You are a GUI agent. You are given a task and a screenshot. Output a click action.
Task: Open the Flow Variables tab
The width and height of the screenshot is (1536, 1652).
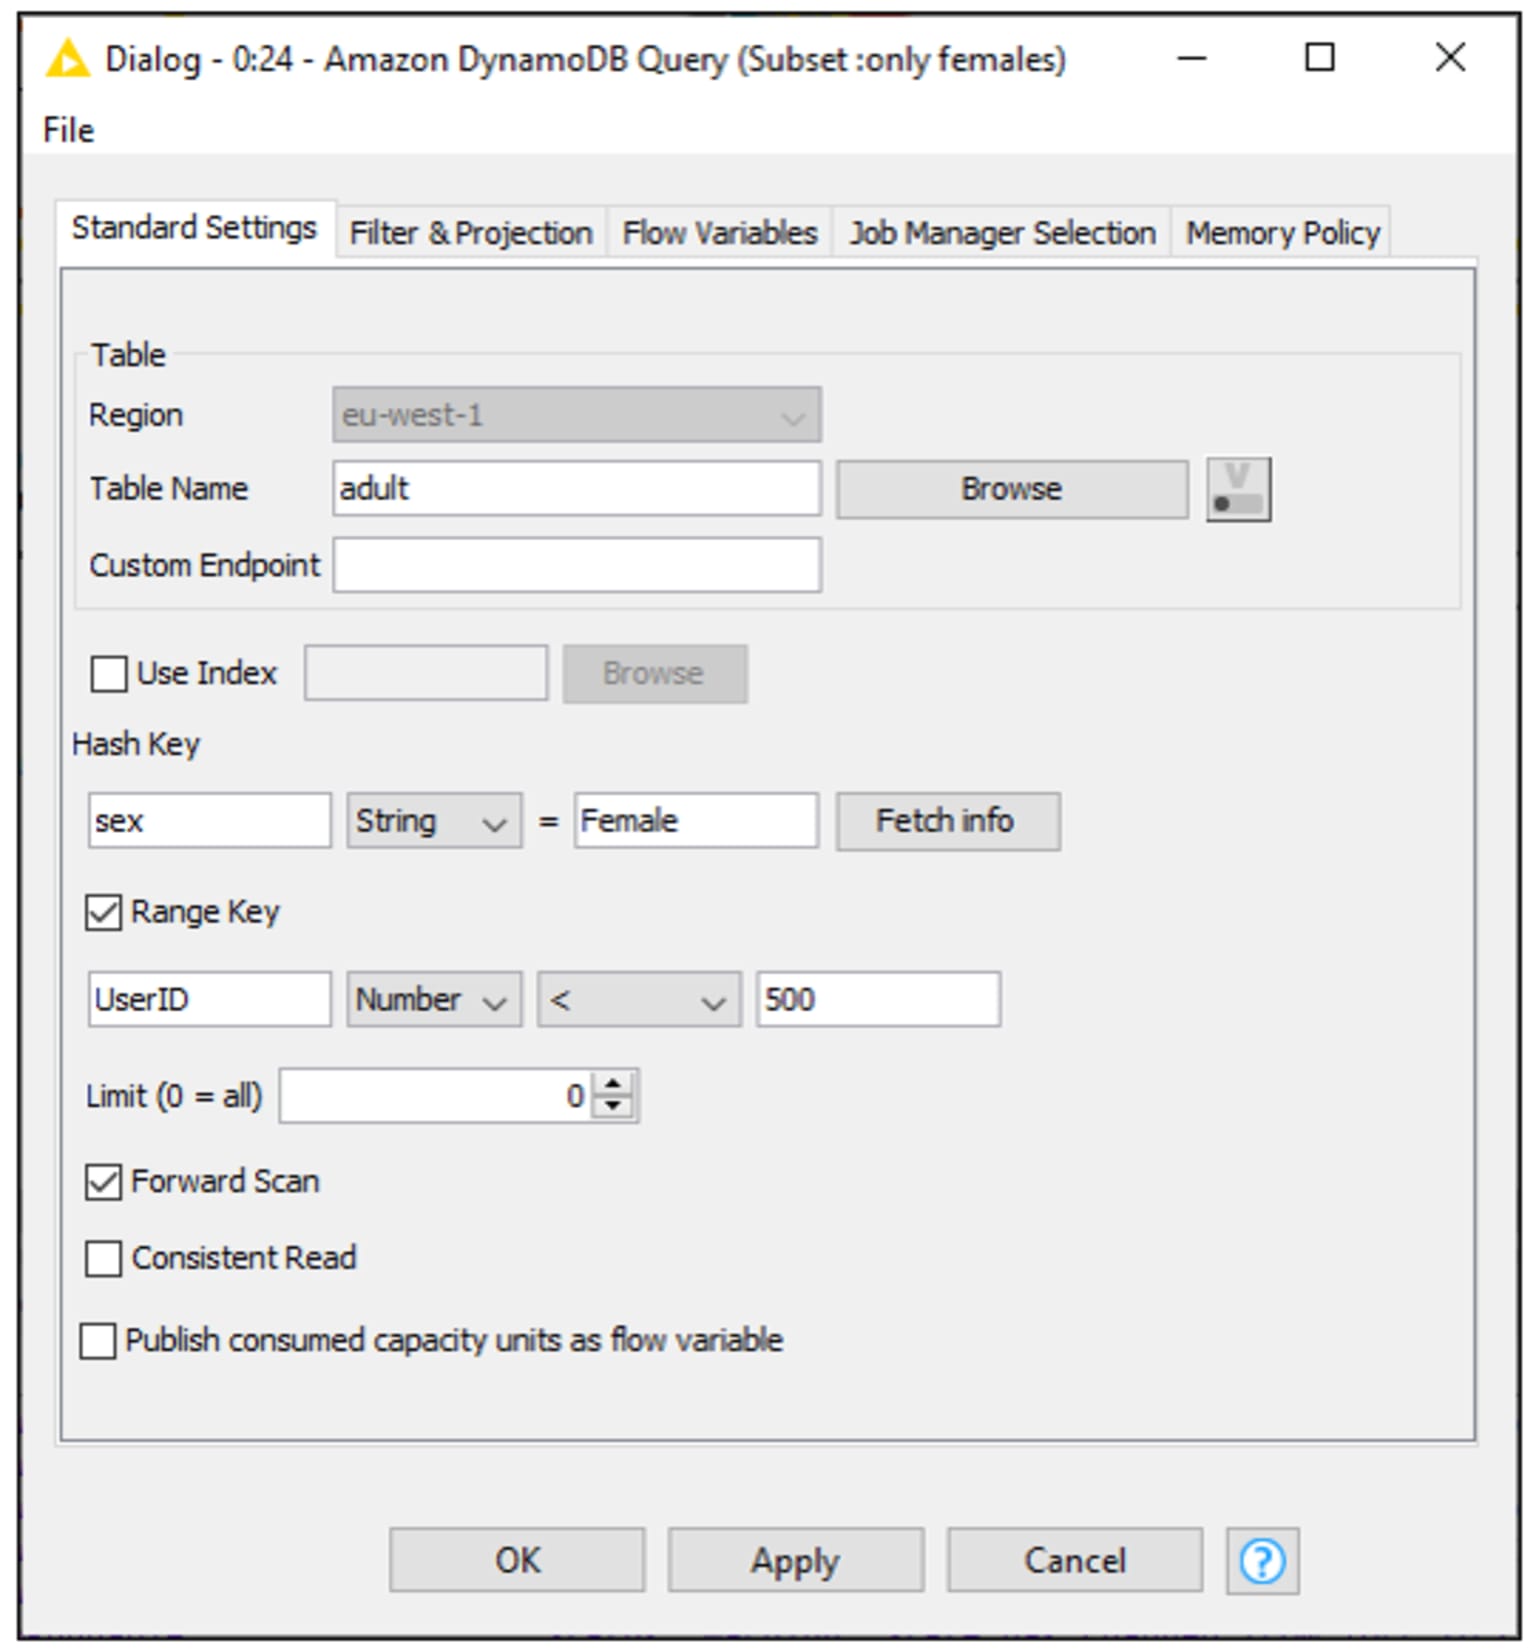click(x=720, y=233)
